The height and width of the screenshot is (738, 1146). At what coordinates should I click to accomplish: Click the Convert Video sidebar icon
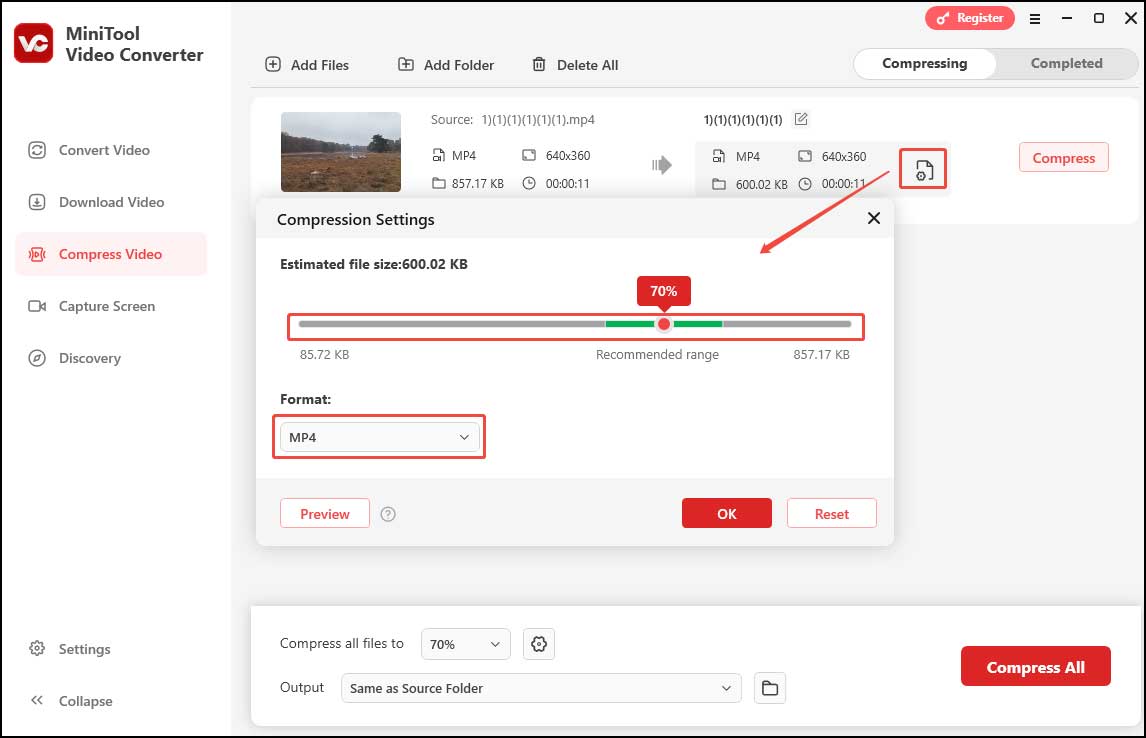click(37, 150)
